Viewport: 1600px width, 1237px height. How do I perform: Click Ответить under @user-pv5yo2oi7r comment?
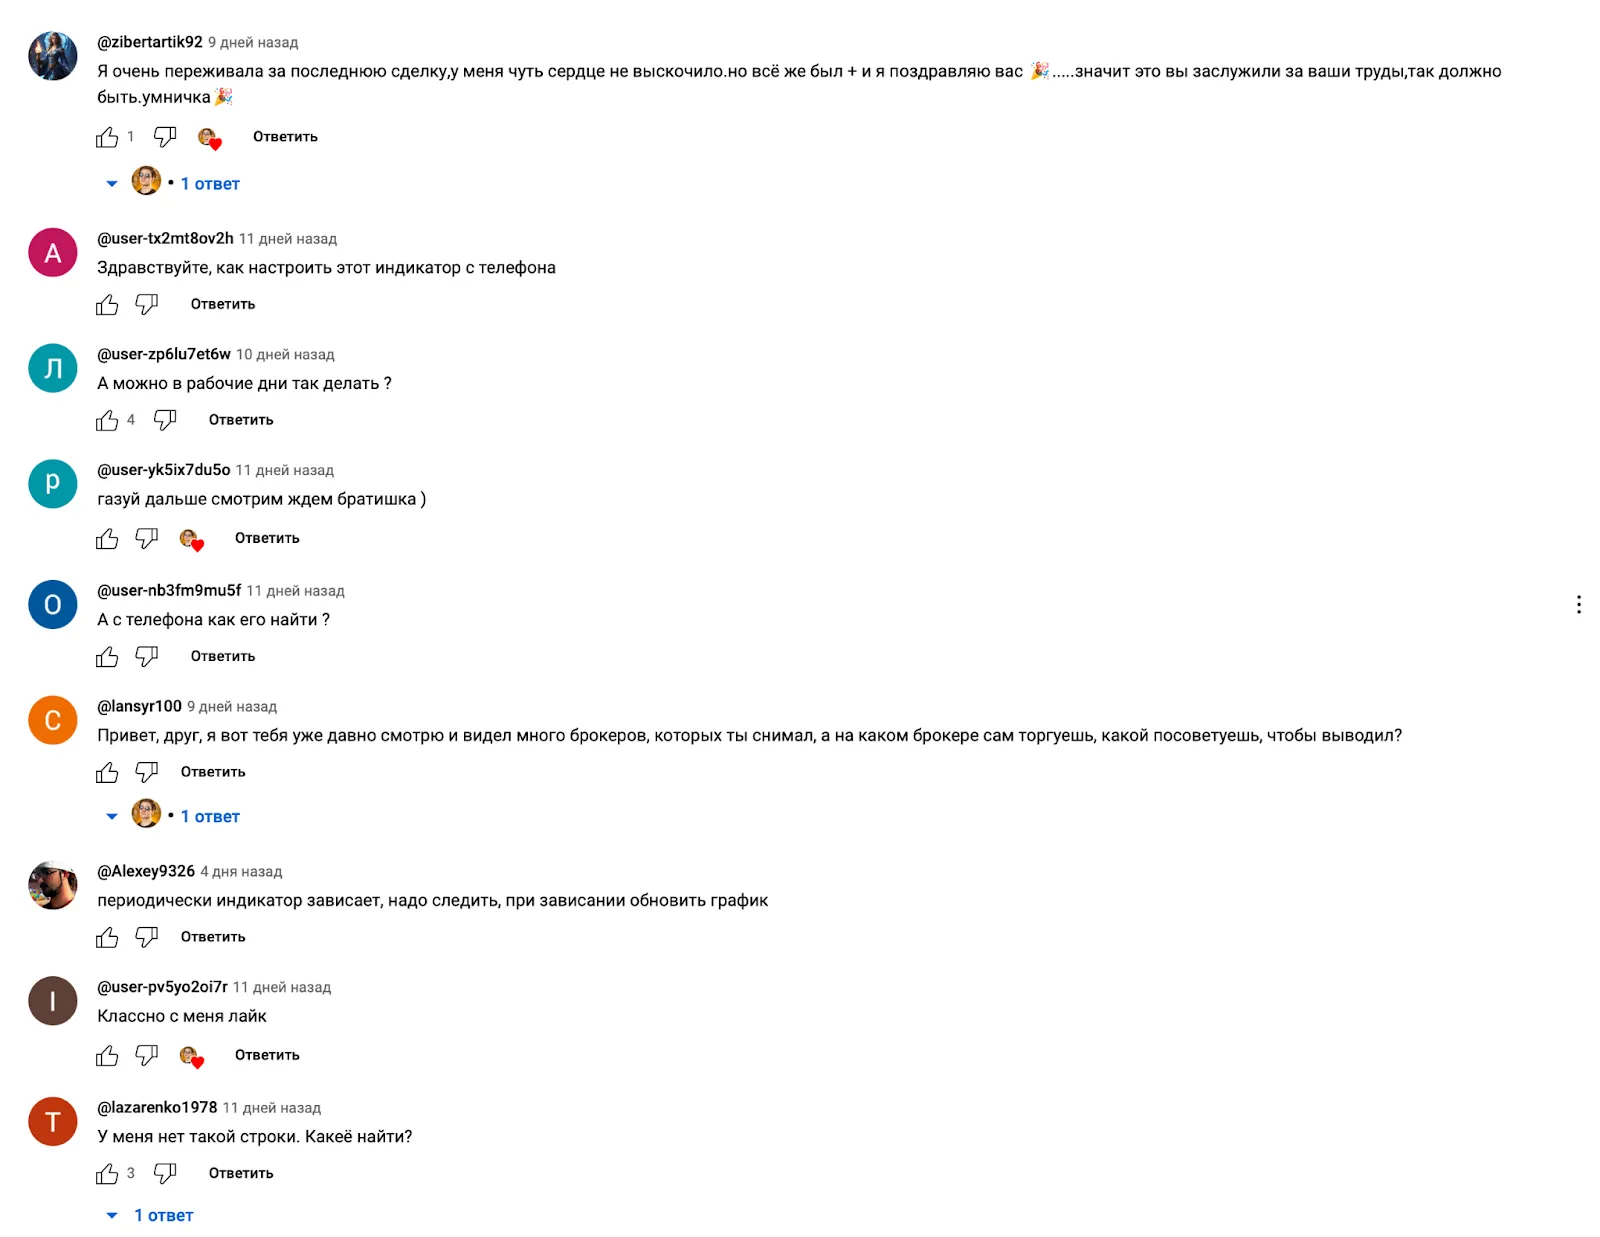[267, 1055]
